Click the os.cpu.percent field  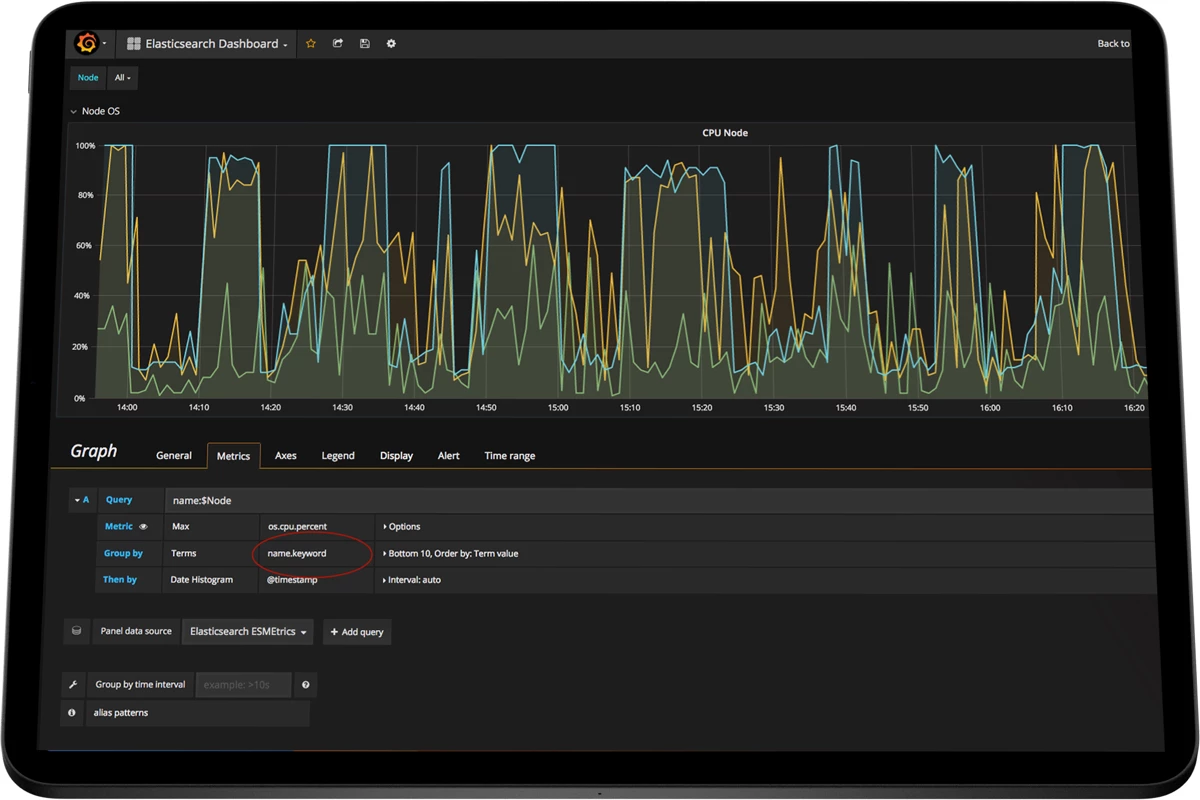click(x=316, y=527)
